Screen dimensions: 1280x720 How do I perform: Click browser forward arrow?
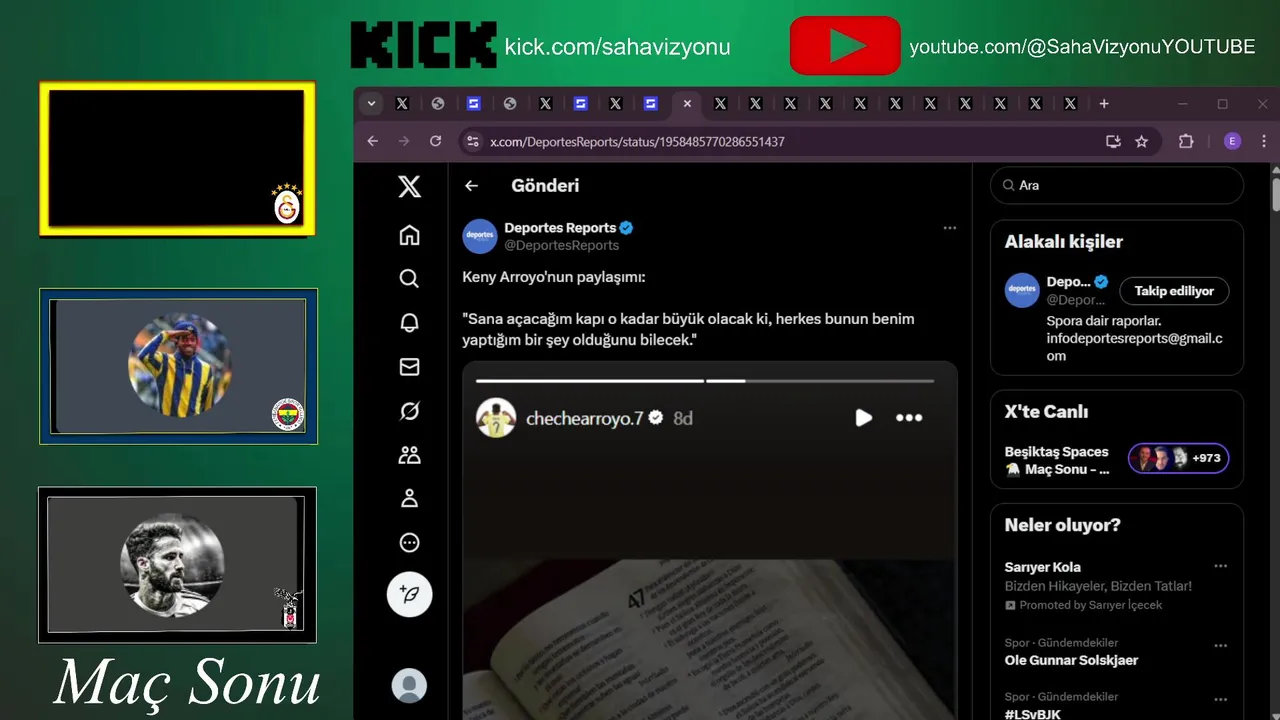[404, 142]
